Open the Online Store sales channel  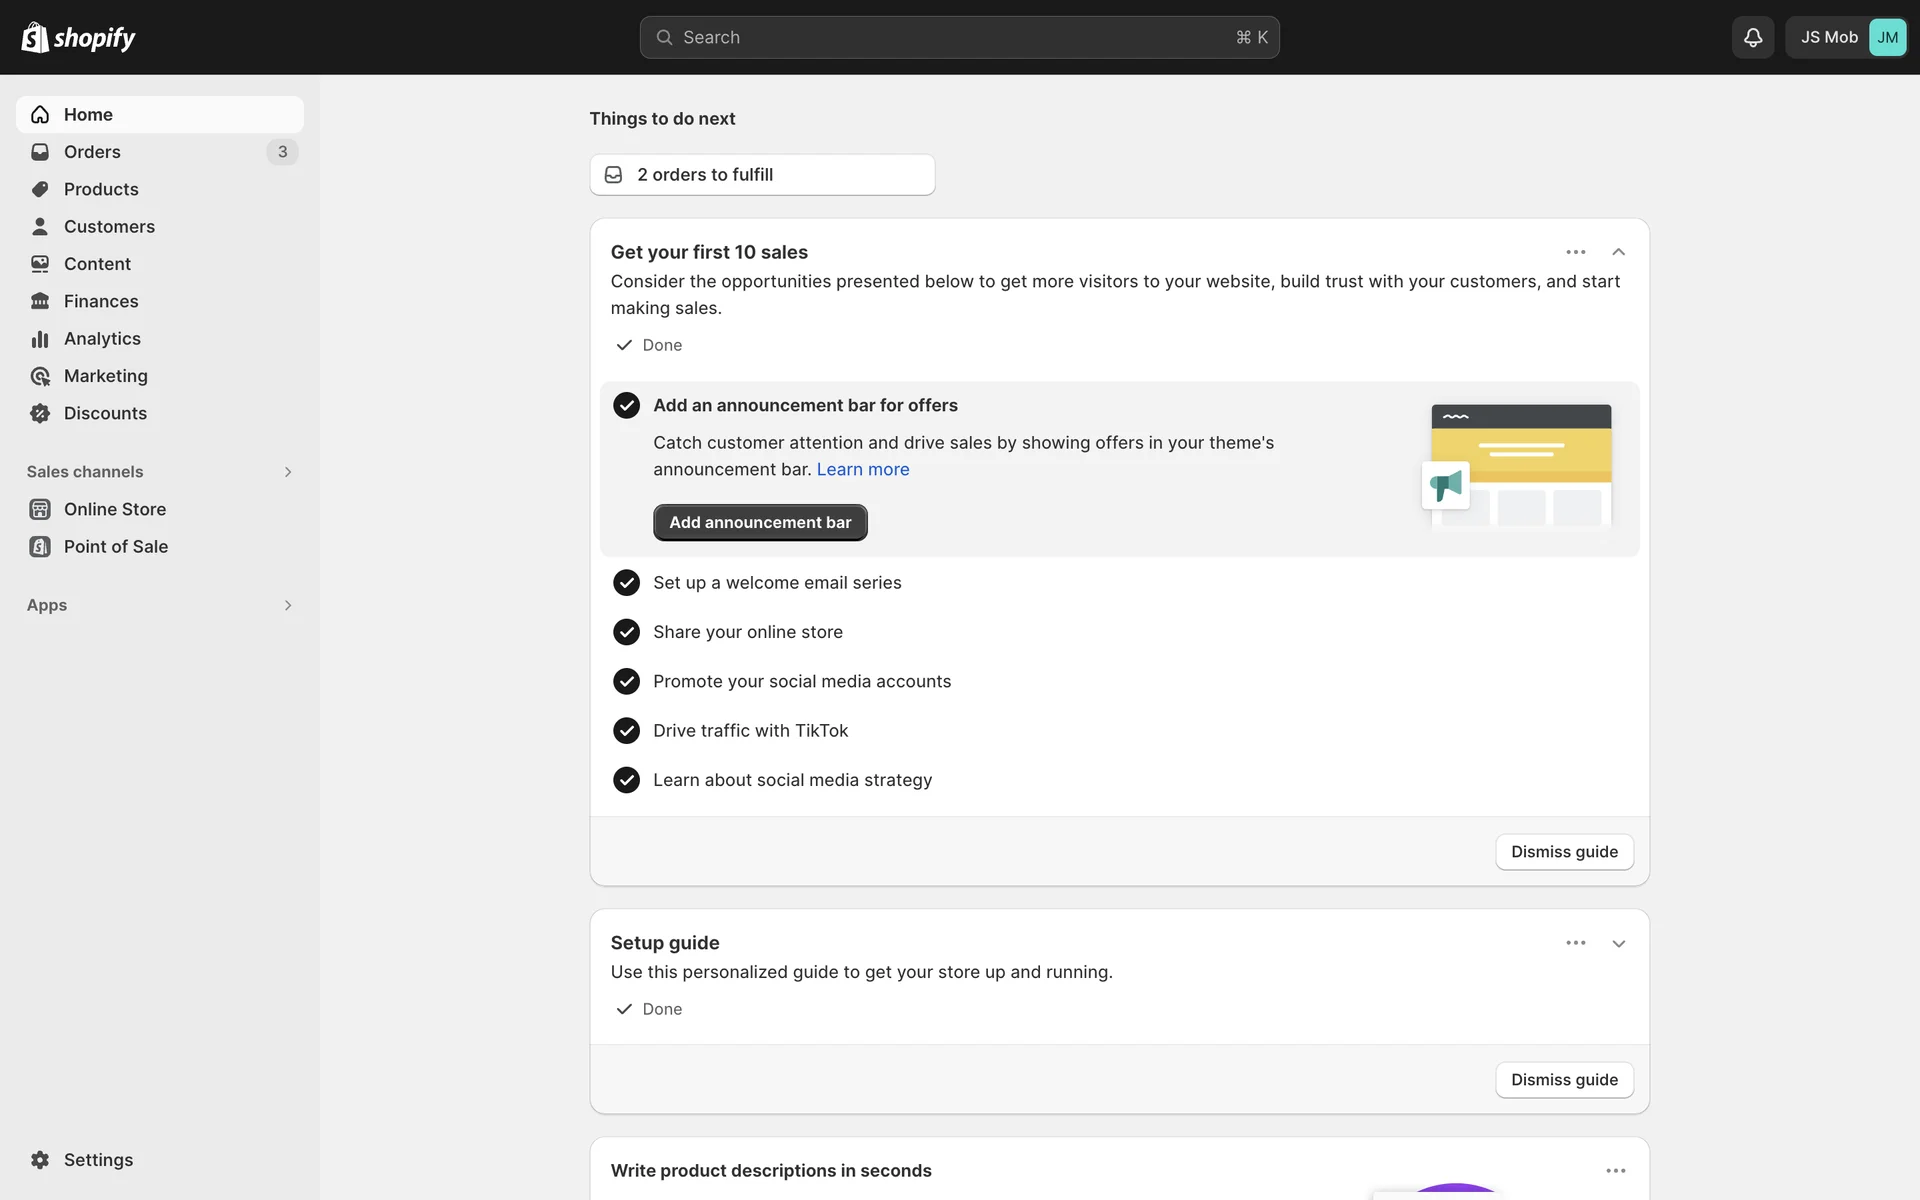(114, 509)
